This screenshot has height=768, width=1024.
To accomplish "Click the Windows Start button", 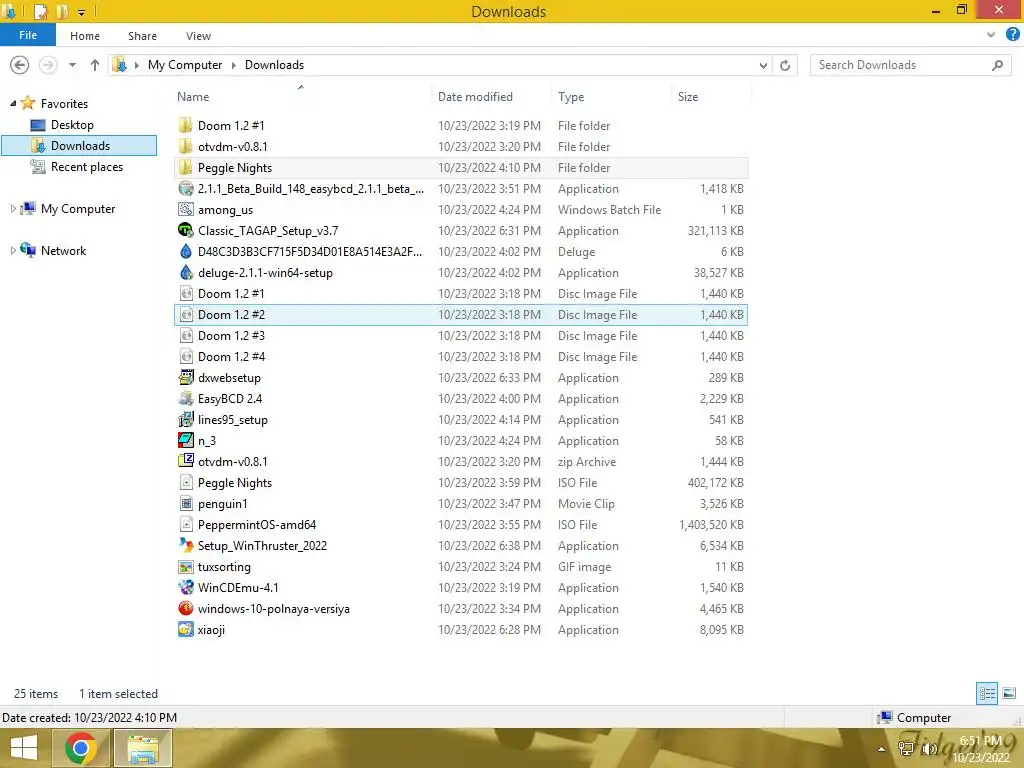I will pyautogui.click(x=24, y=748).
